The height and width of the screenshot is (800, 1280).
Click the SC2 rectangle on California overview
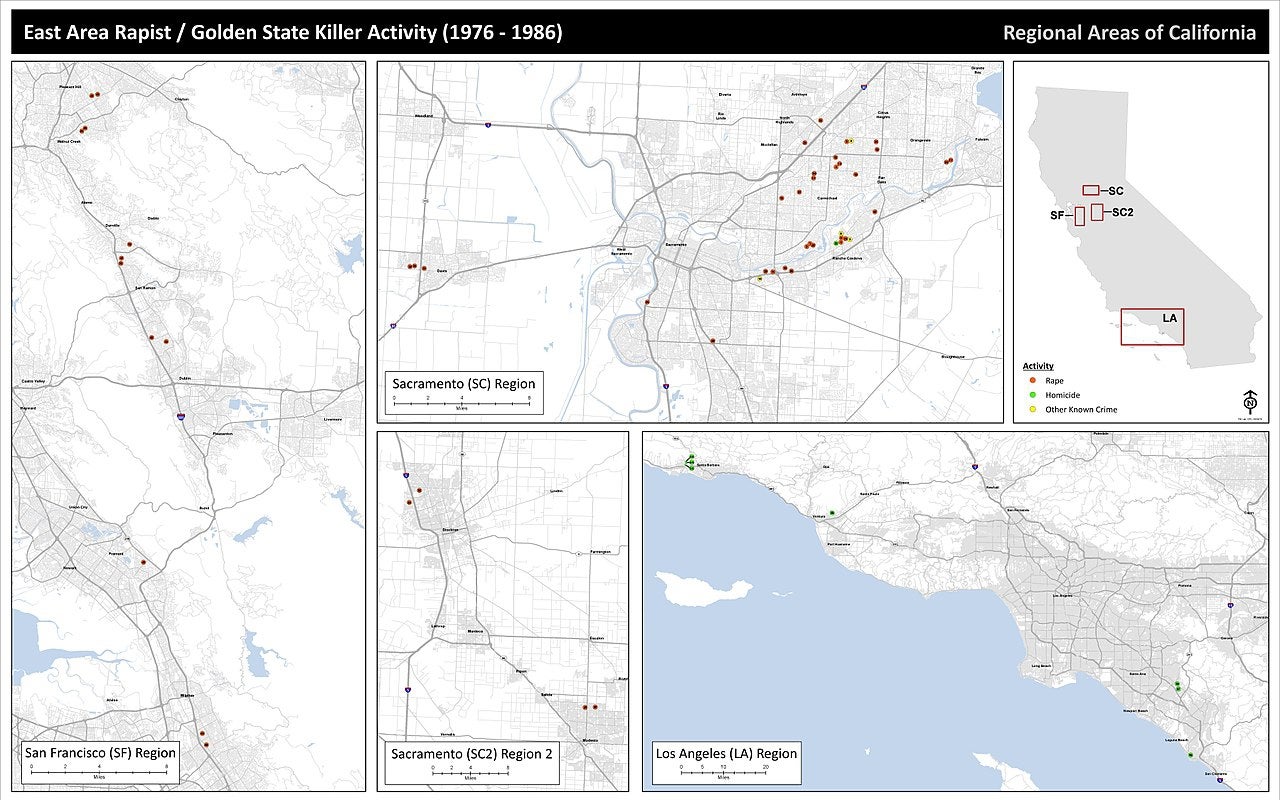pyautogui.click(x=1097, y=212)
